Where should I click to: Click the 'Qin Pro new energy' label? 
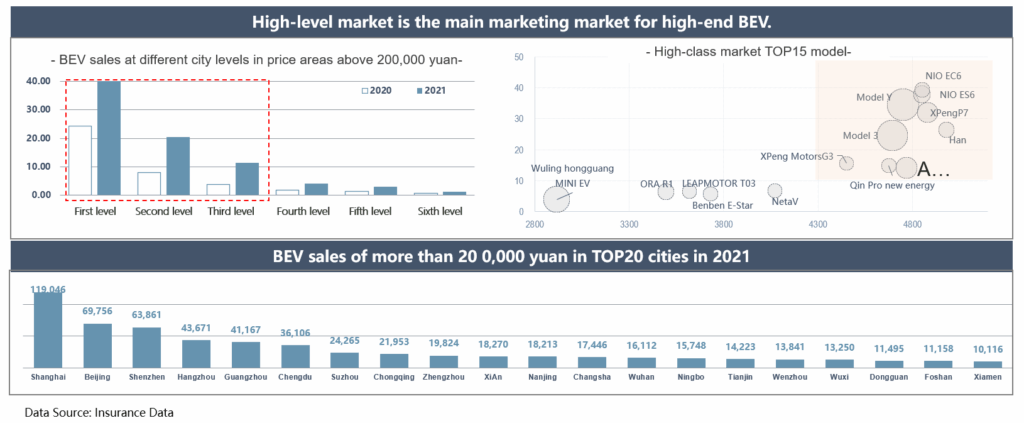pos(892,185)
